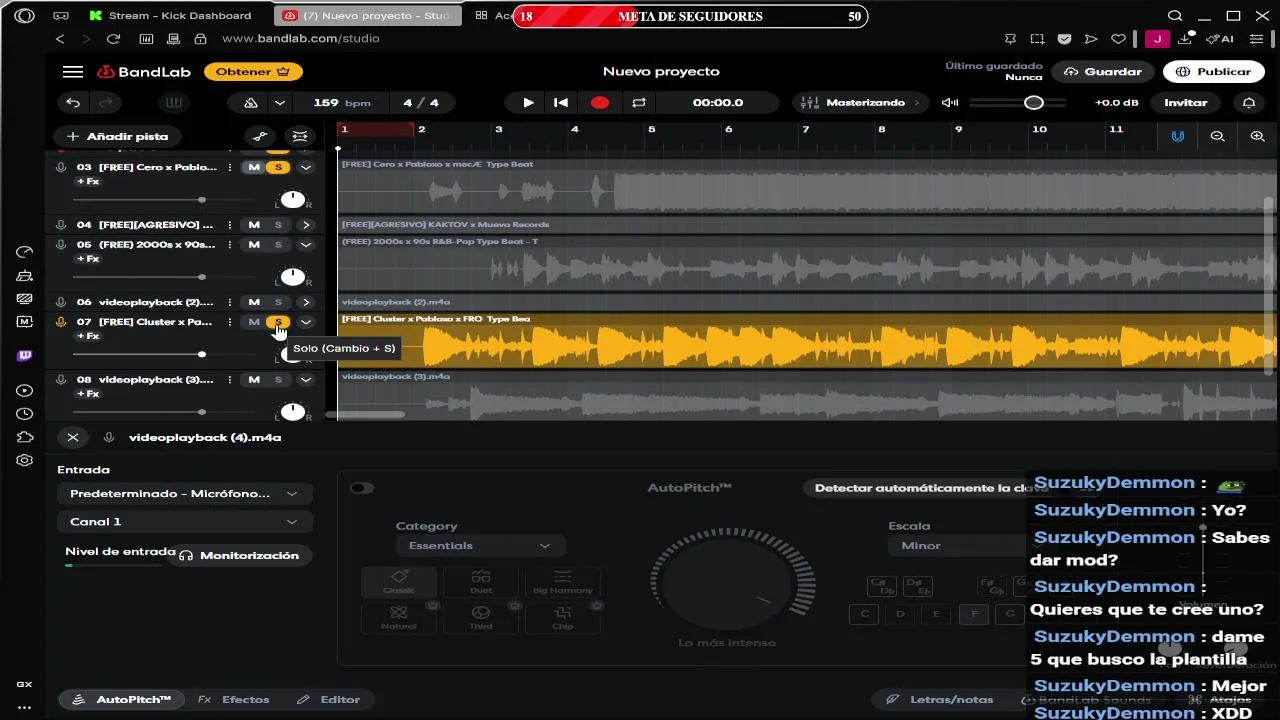
Task: Click the master volume speaker icon
Action: tap(950, 103)
